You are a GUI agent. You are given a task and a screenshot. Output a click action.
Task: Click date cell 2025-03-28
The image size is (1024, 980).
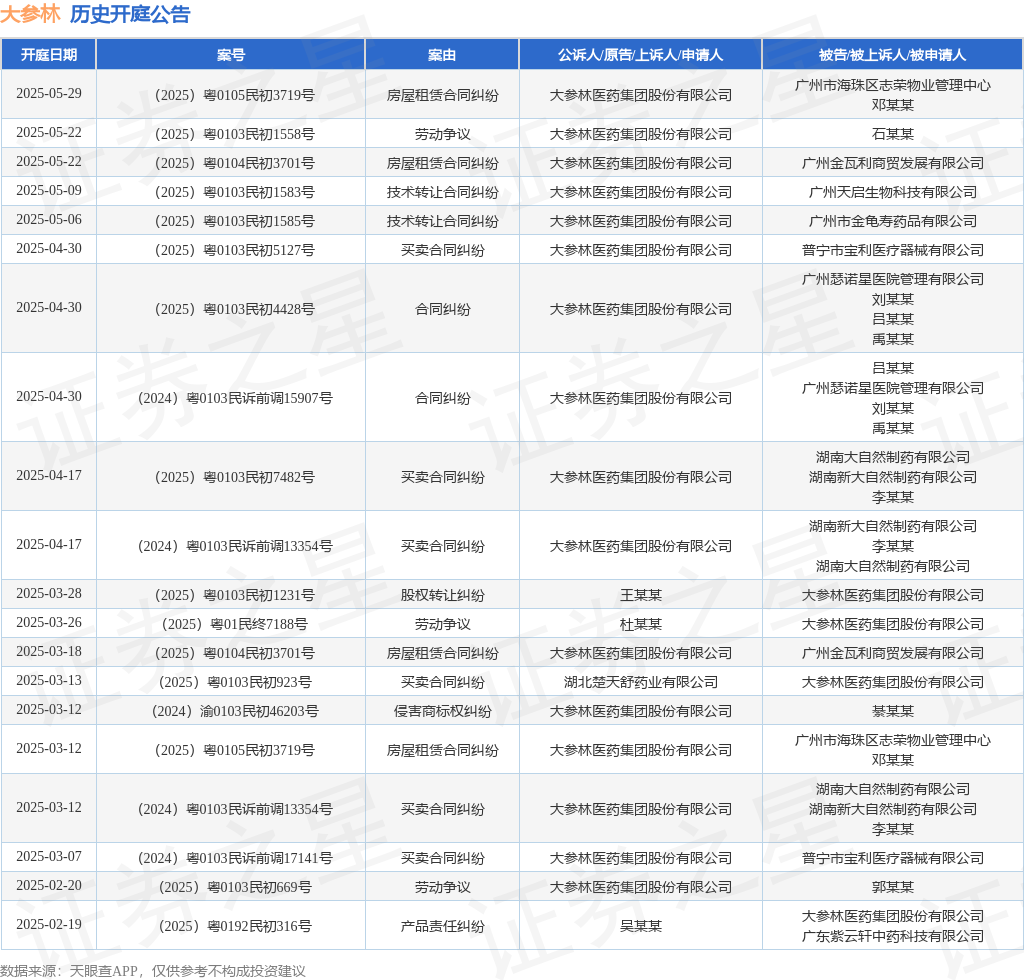(49, 593)
